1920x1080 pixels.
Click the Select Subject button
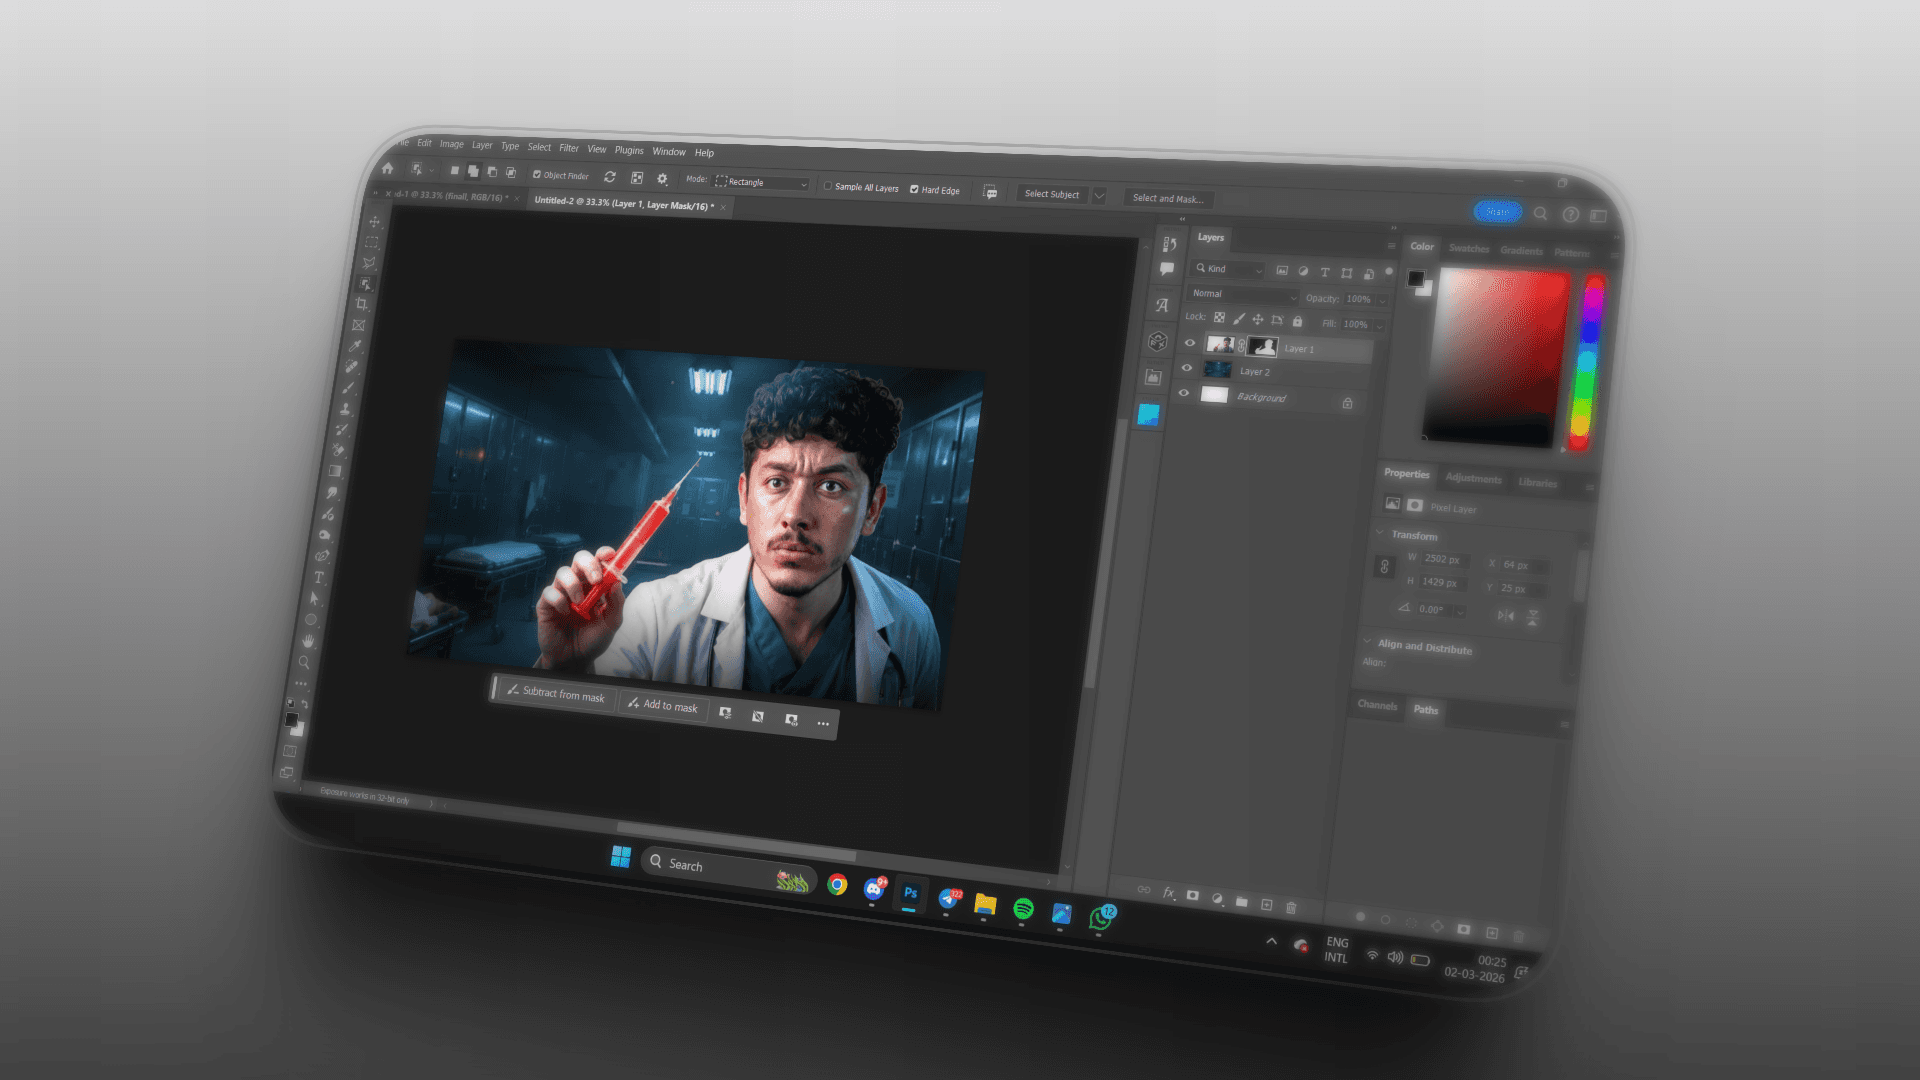tap(1051, 194)
